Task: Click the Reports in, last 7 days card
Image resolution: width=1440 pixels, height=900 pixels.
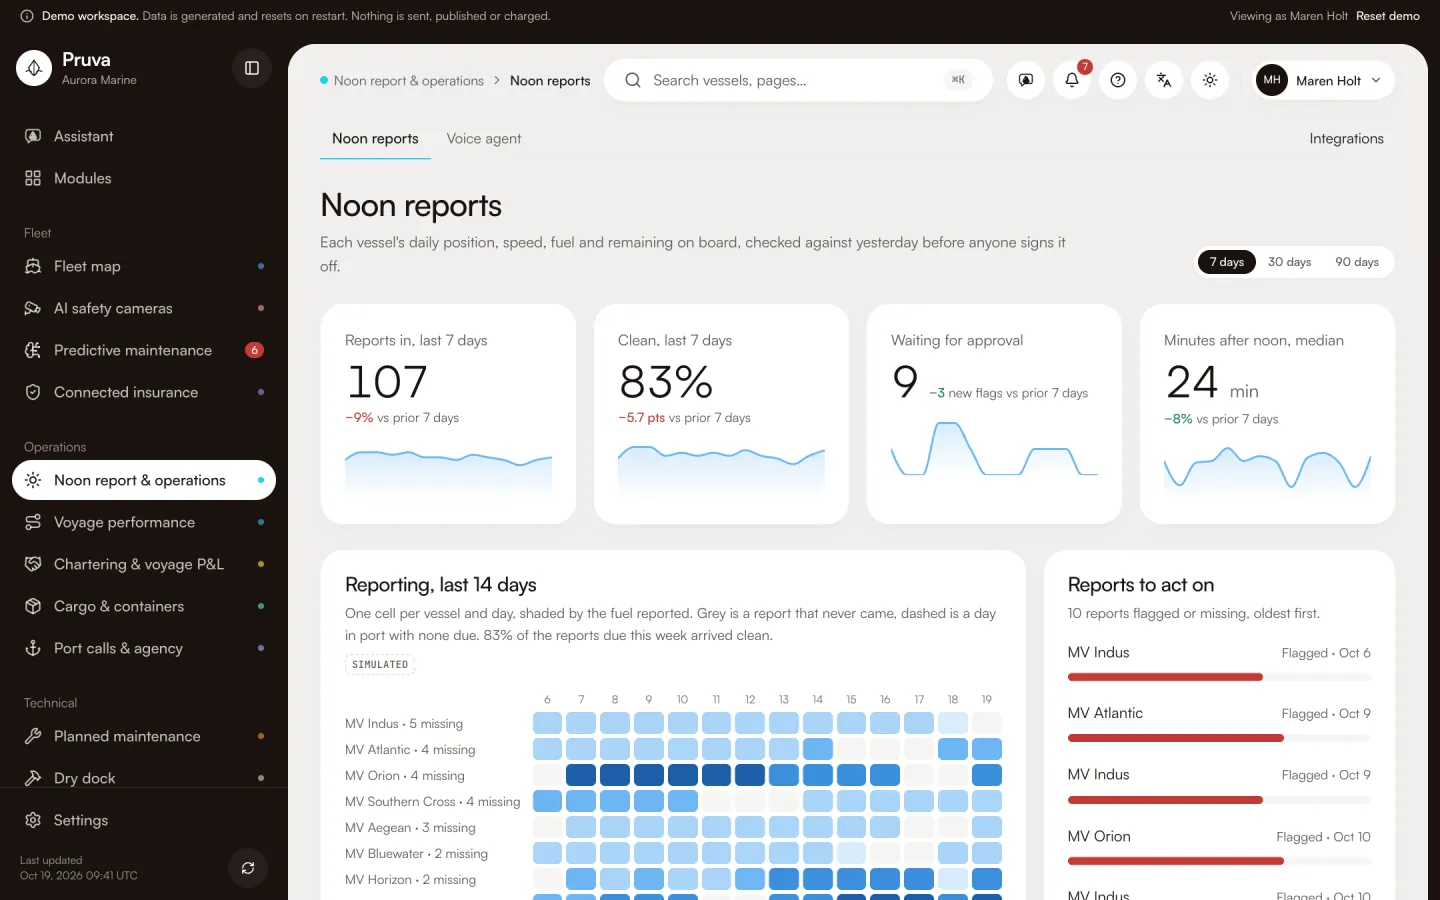Action: click(x=448, y=414)
